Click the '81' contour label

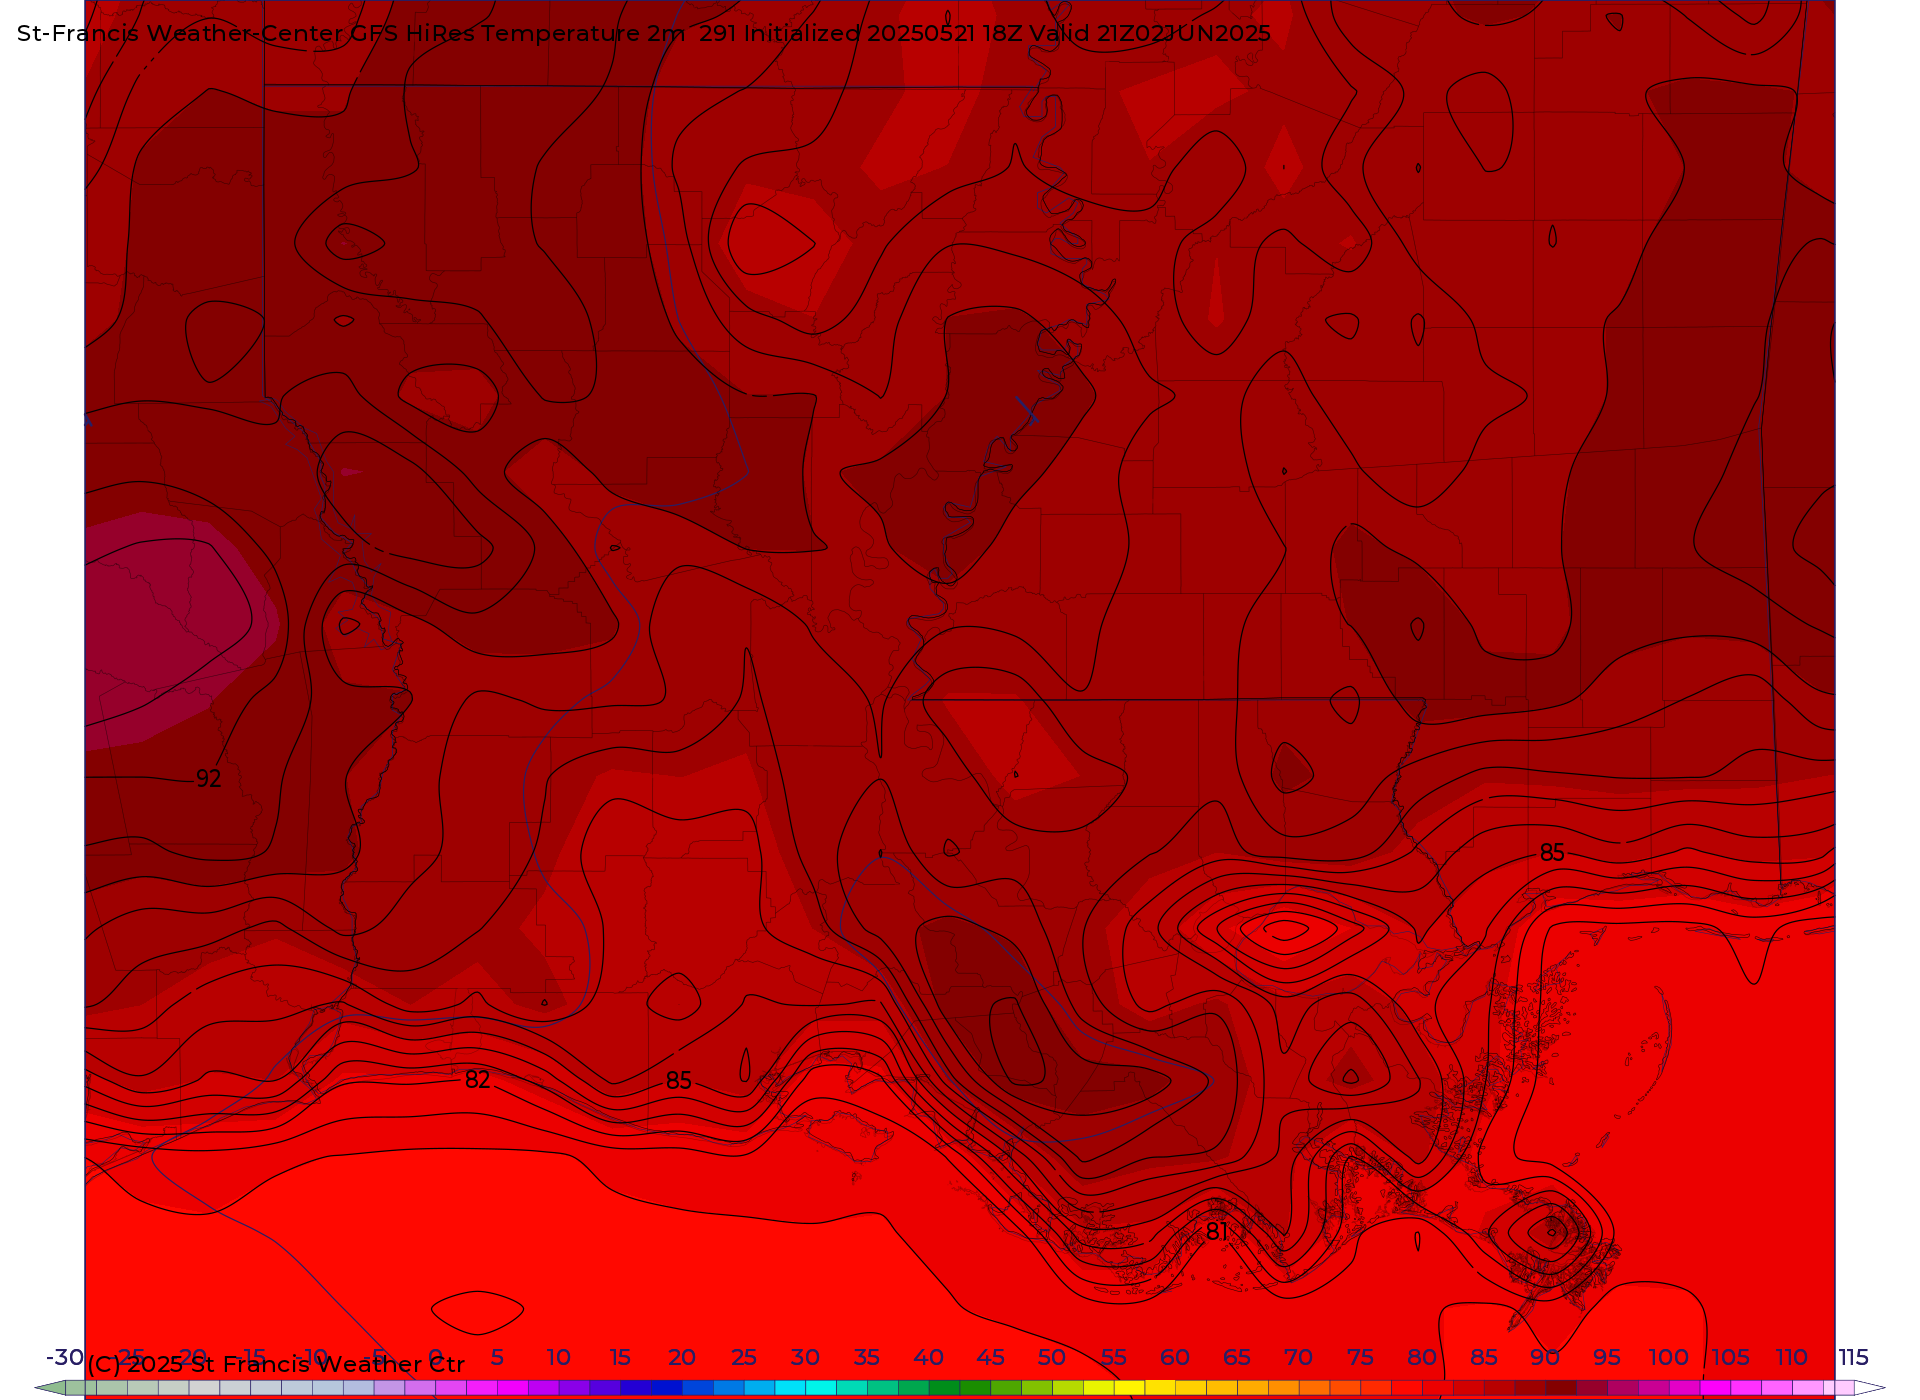pyautogui.click(x=1217, y=1232)
